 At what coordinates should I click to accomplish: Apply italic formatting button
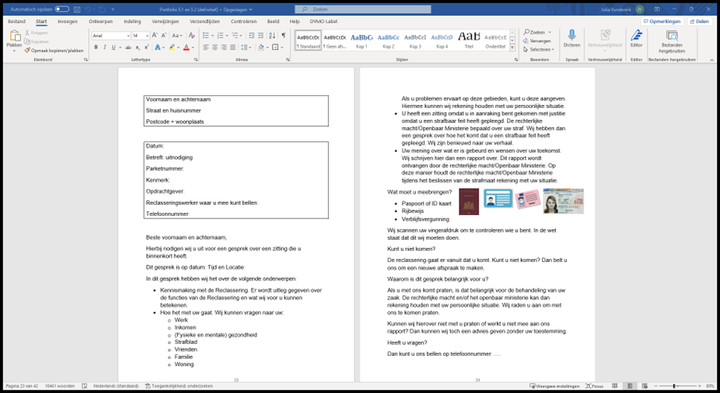coord(104,47)
